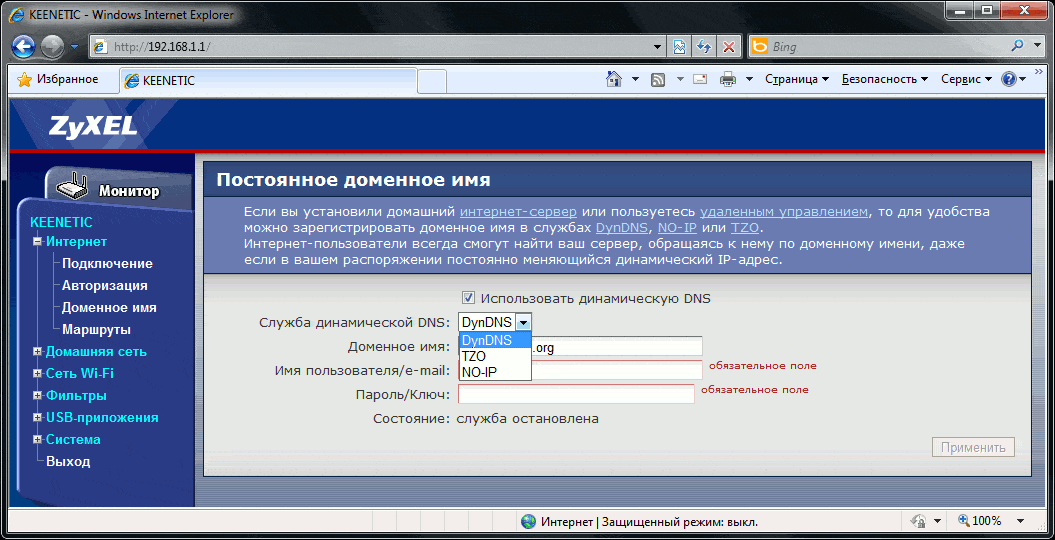
Task: Click the Применить button
Action: (x=972, y=447)
